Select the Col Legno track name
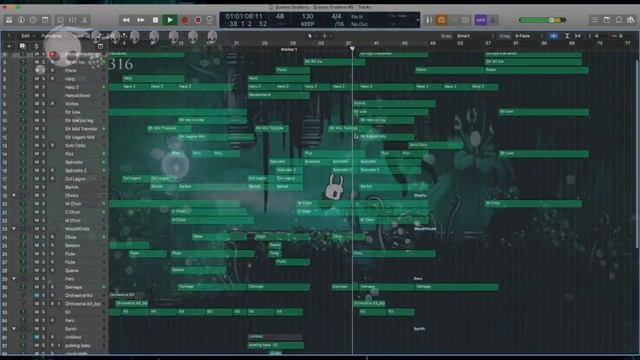The width and height of the screenshot is (640, 360). (76, 179)
